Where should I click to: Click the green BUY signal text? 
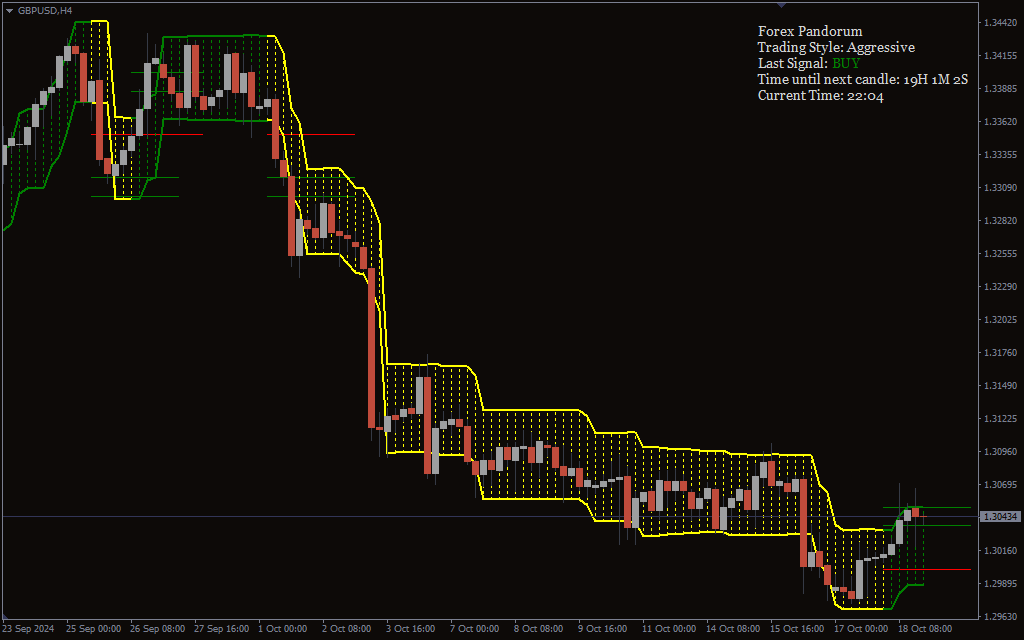tap(846, 63)
